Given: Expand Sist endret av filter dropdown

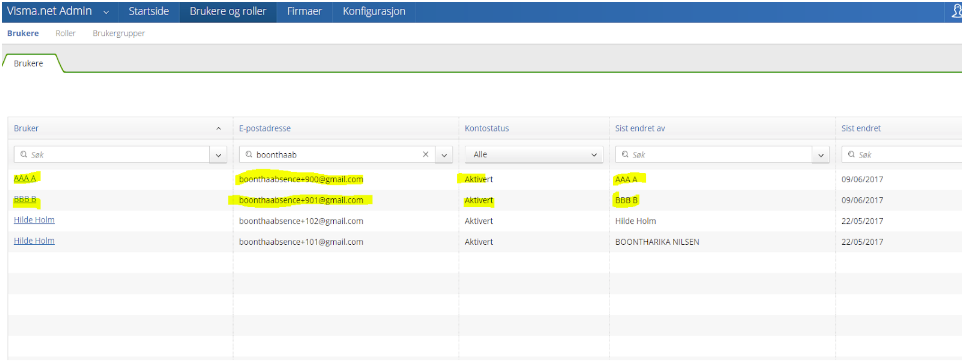Looking at the screenshot, I should [x=821, y=155].
